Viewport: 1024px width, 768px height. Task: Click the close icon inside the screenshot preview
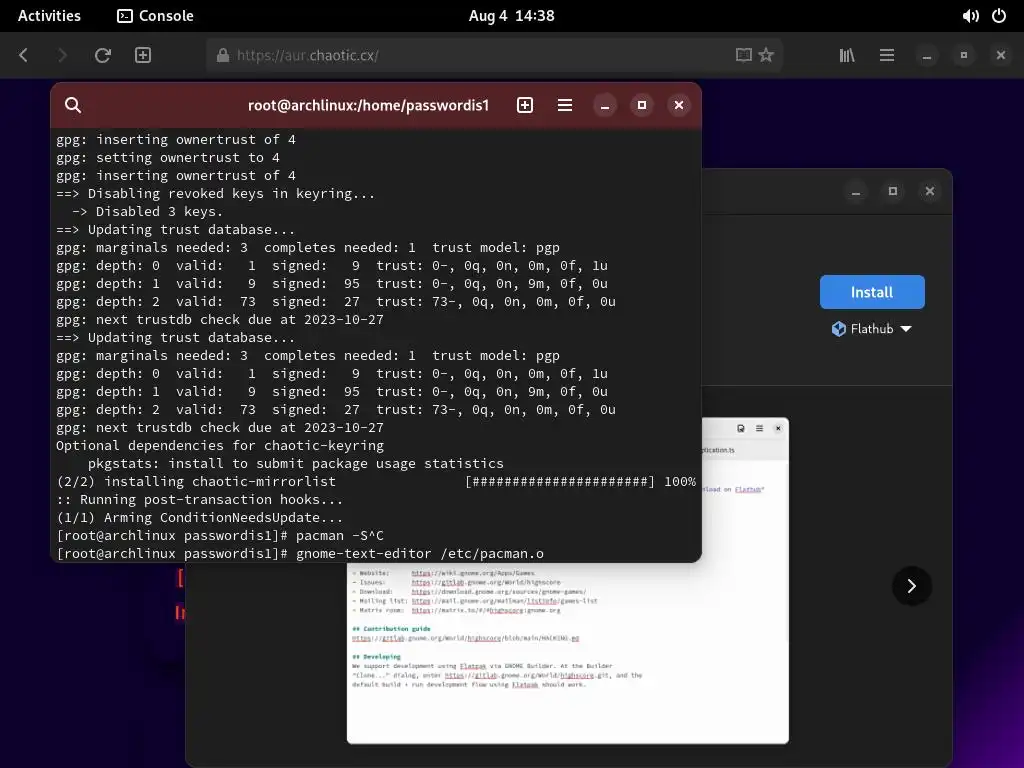(x=778, y=428)
